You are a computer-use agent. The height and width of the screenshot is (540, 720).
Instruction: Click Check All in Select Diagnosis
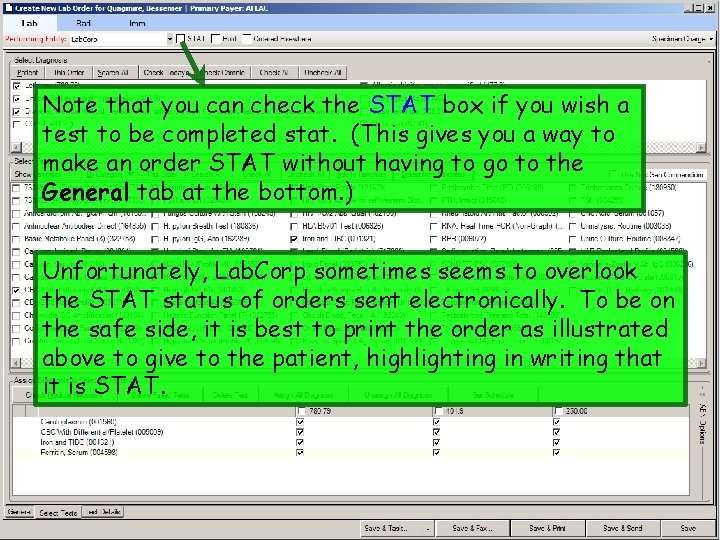pyautogui.click(x=274, y=73)
